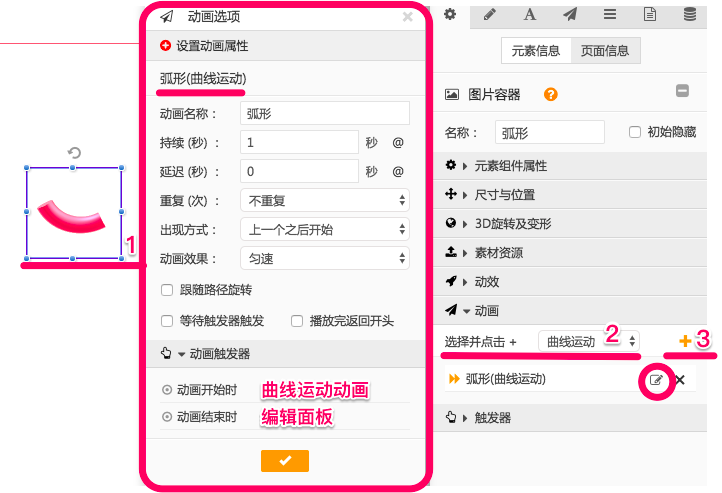Select the pencil edit tab icon
The image size is (722, 493).
click(x=489, y=14)
